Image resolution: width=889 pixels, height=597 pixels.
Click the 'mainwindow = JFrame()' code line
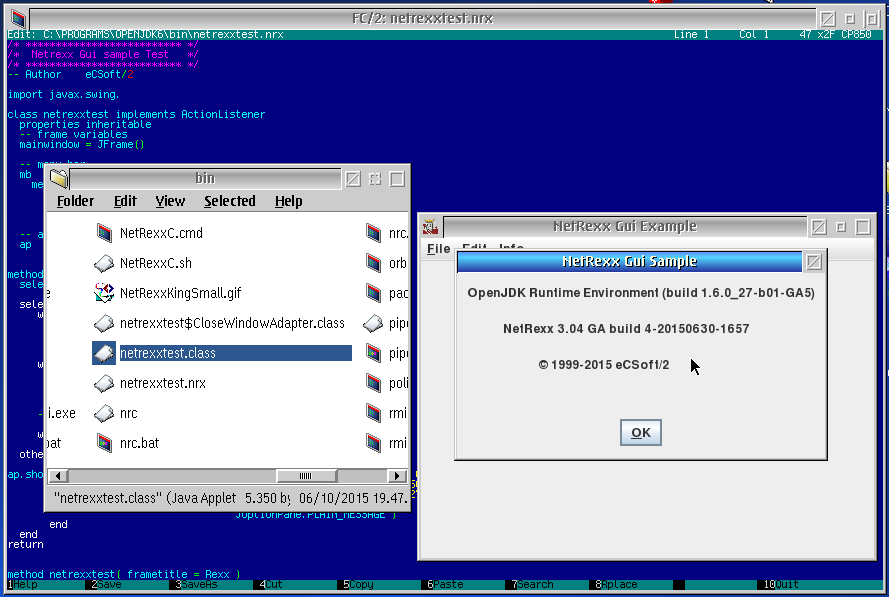click(82, 145)
